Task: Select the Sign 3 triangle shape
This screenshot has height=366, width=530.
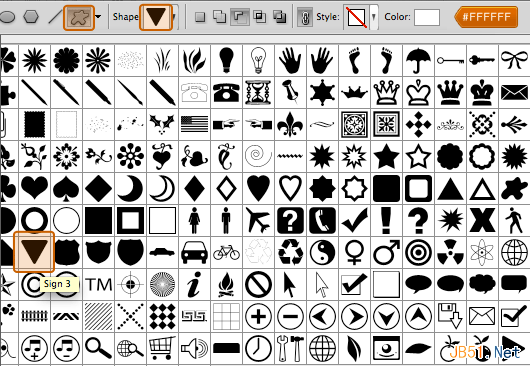Action: pos(34,252)
